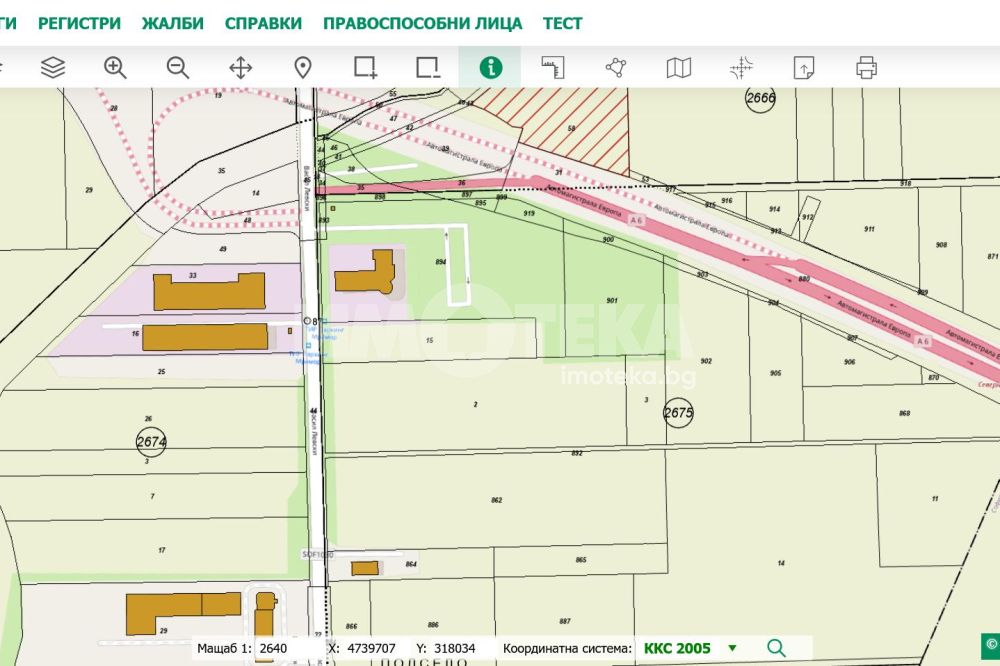Click parcel number 17 on the map
The image size is (1000, 666).
point(162,550)
